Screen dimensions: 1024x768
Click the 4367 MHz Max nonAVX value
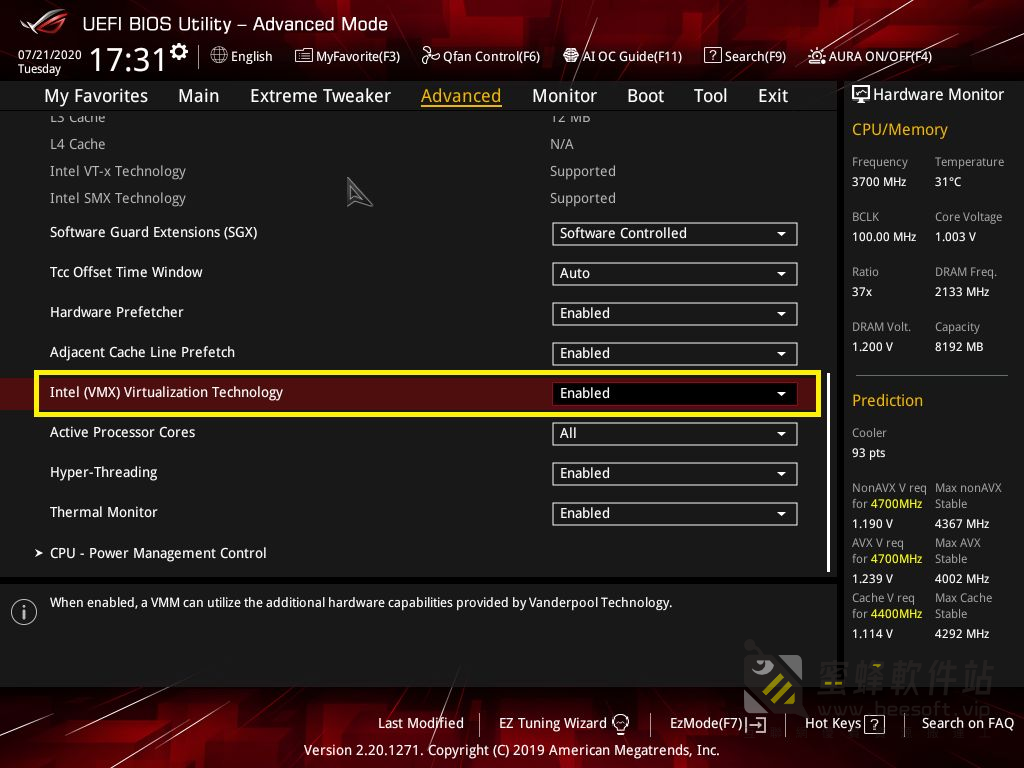961,524
